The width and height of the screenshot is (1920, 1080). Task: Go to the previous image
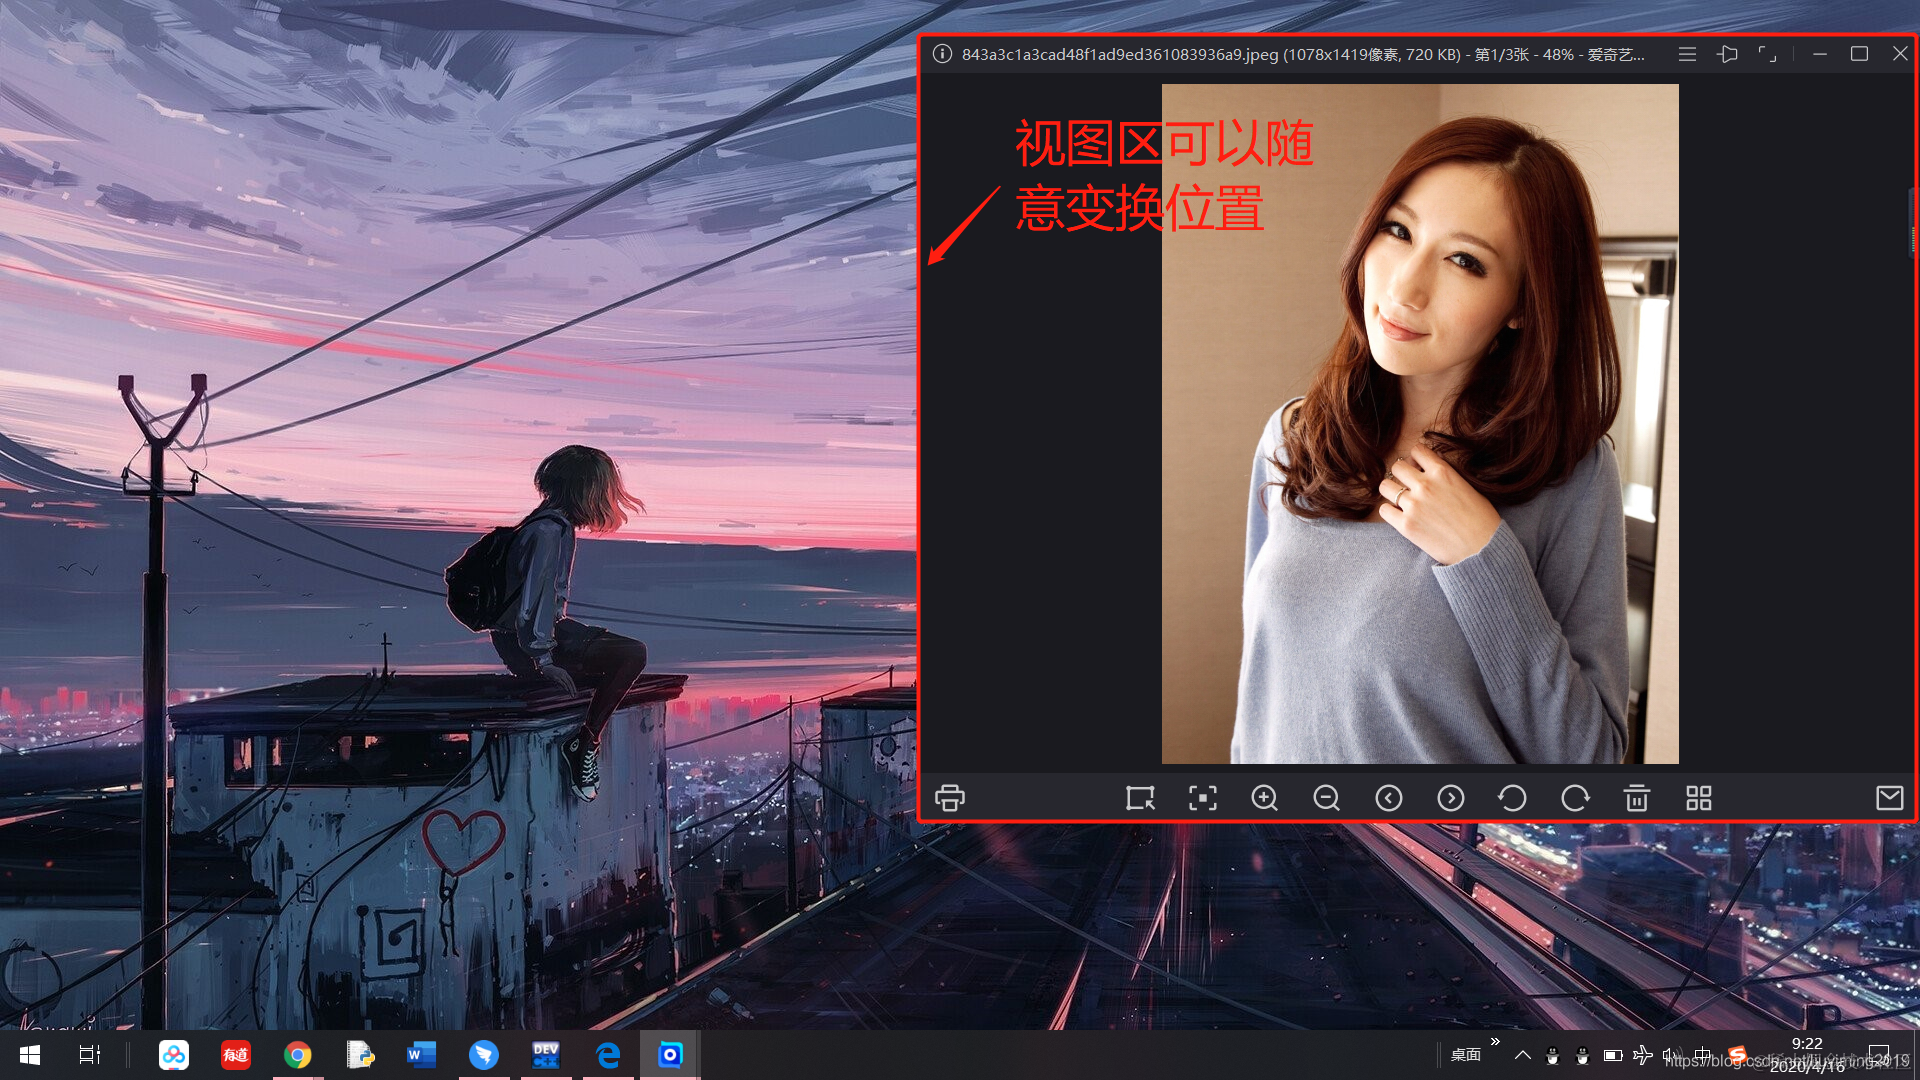[1388, 798]
